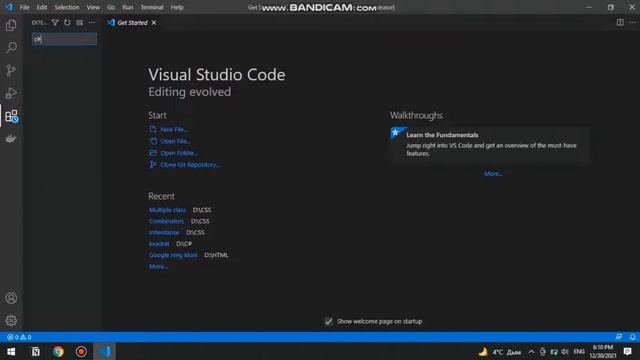Screen dimensions: 640x360
Task: Open the Run and Debug view
Action: [x=11, y=93]
